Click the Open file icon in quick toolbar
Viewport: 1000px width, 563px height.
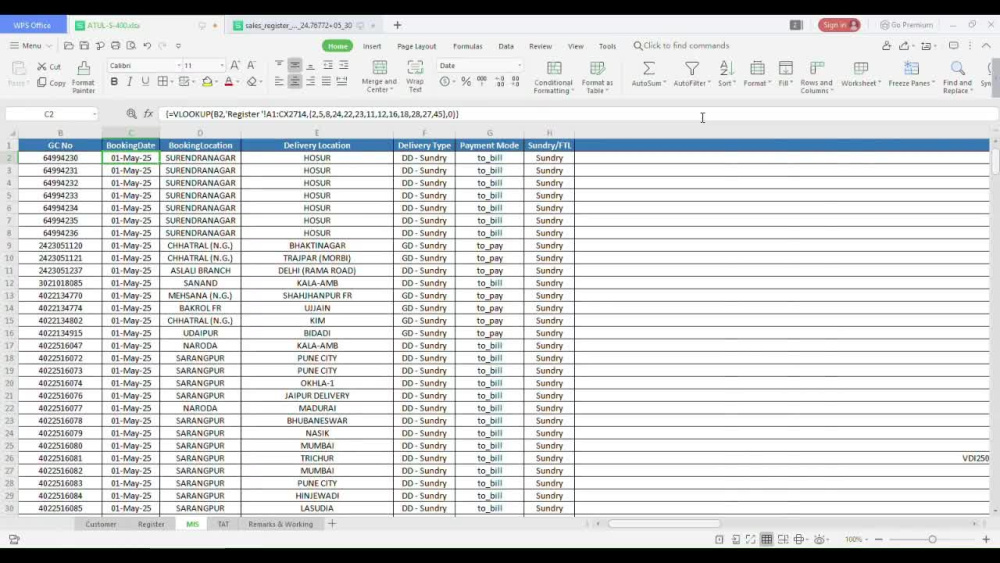coord(68,46)
